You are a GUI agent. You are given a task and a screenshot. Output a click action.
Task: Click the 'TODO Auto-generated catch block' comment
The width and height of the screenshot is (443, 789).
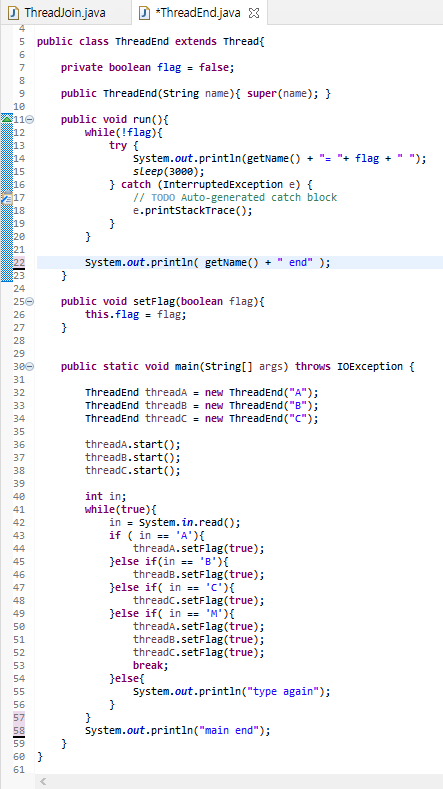(235, 198)
